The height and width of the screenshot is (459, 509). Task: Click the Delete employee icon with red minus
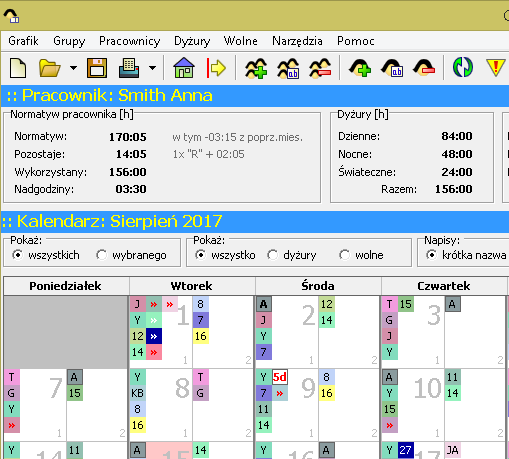[424, 68]
